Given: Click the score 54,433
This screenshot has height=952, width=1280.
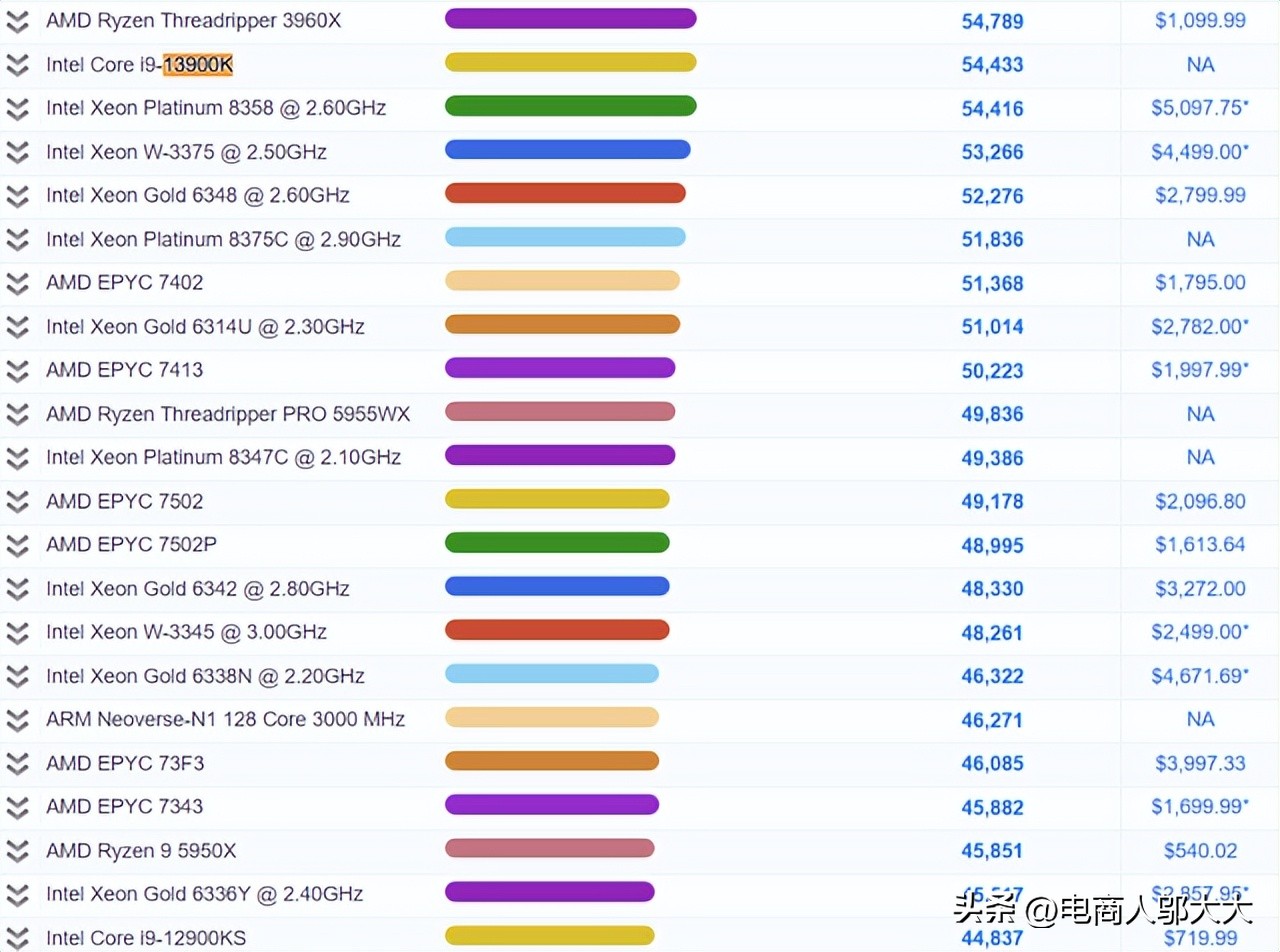Looking at the screenshot, I should pos(993,65).
